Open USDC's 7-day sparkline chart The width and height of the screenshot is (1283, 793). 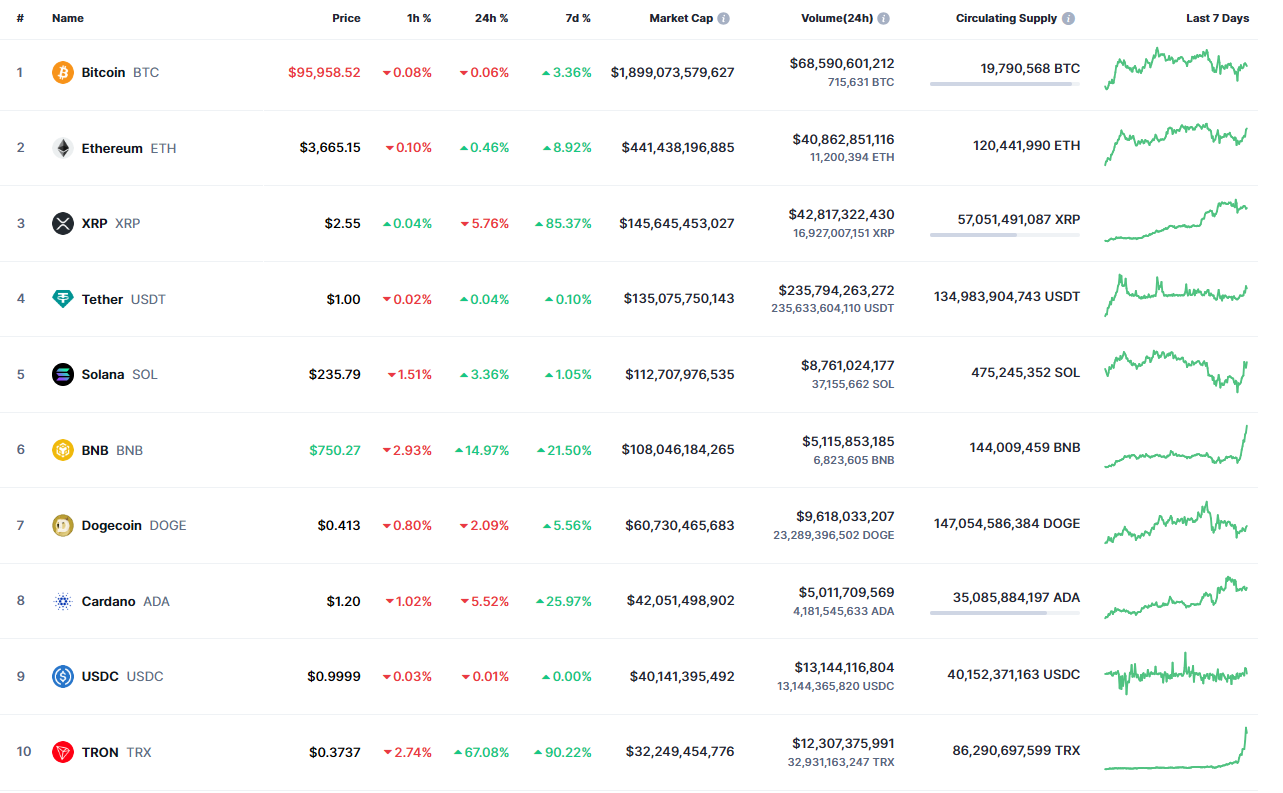(1176, 673)
